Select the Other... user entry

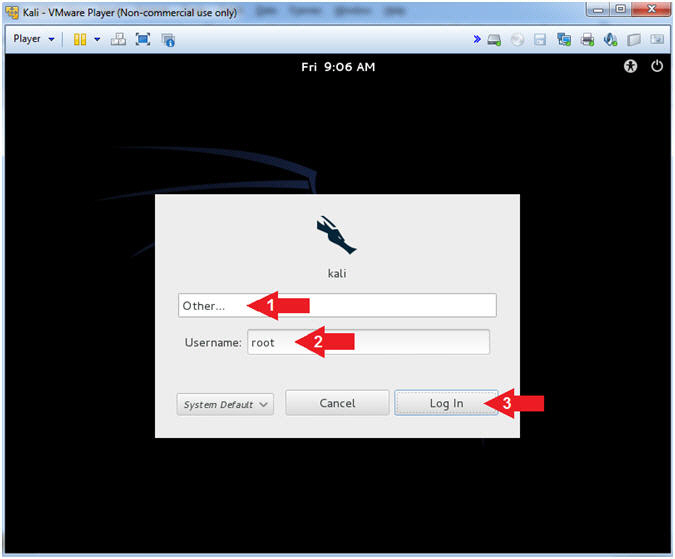coord(337,306)
